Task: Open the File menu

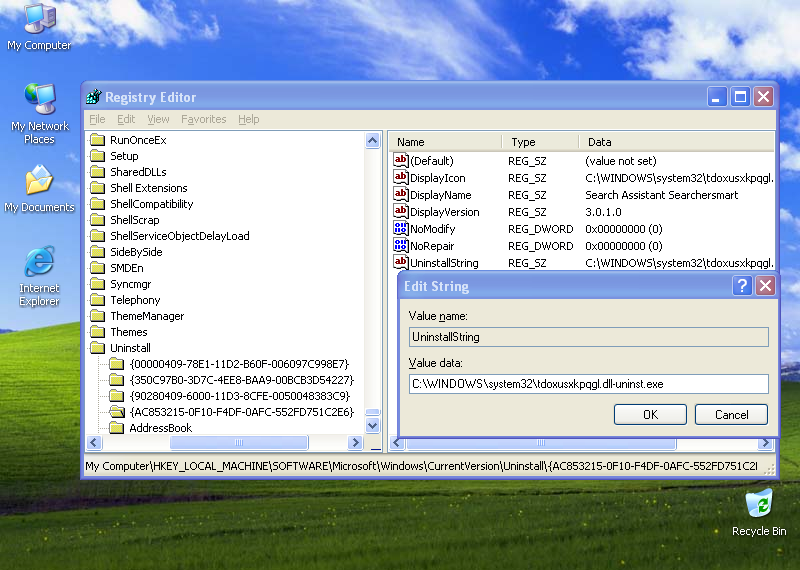Action: (97, 119)
